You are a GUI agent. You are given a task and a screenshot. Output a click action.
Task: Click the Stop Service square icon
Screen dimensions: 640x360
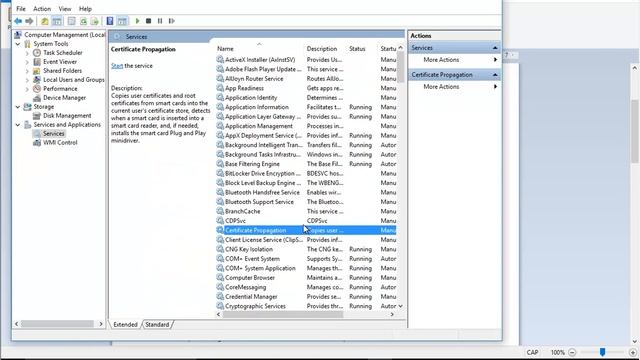(149, 21)
